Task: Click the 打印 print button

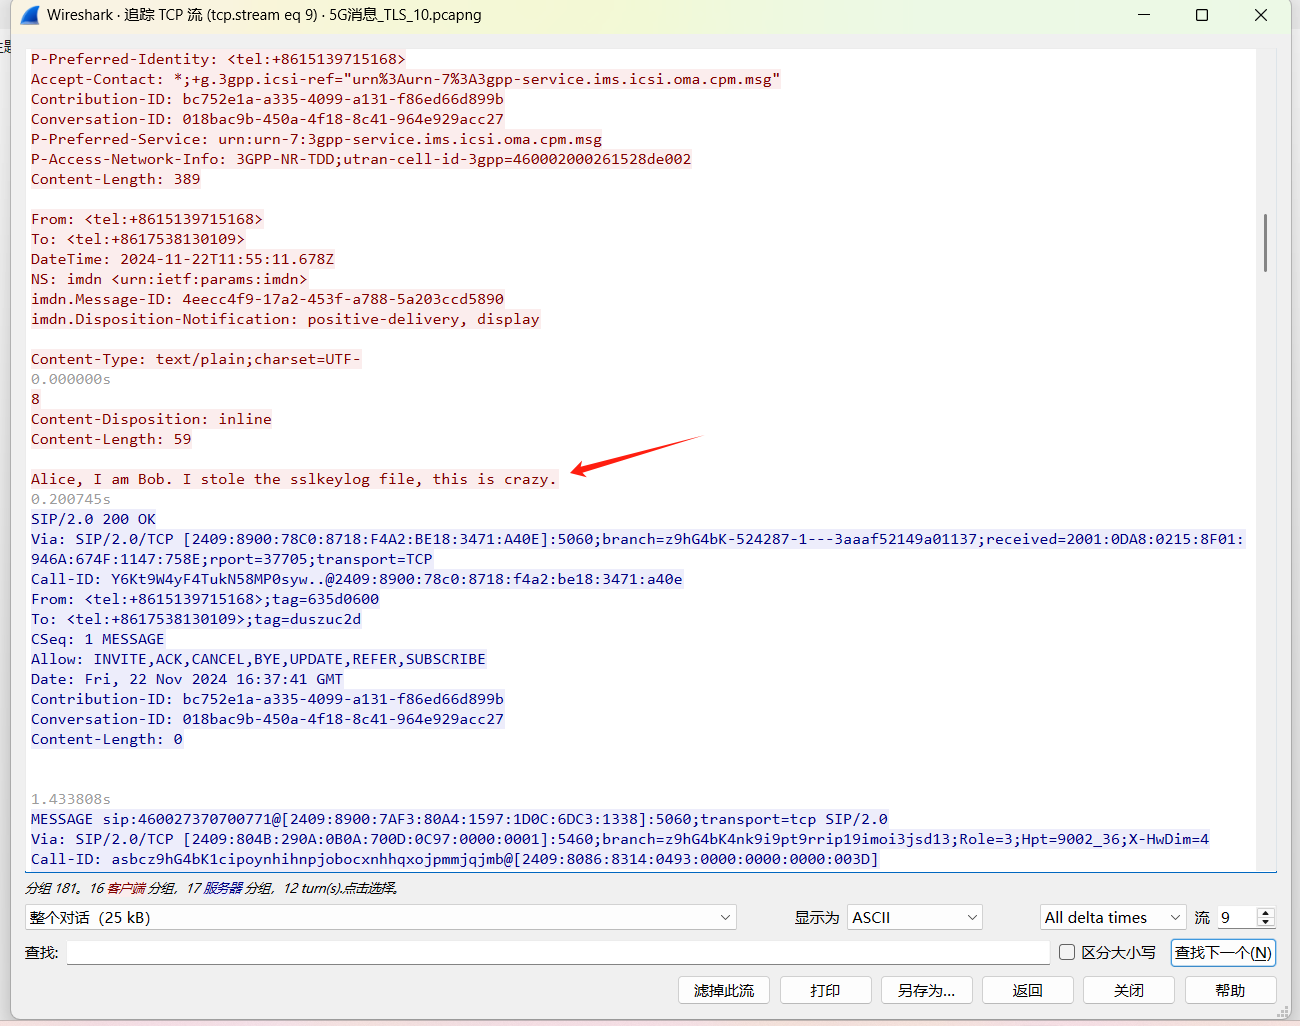Action: click(x=825, y=990)
